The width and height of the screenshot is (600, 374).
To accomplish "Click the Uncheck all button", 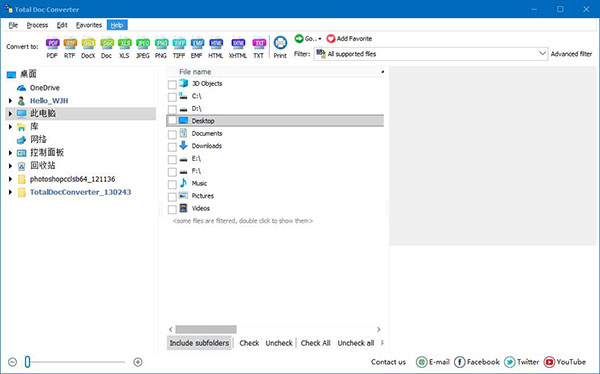I will tap(355, 343).
